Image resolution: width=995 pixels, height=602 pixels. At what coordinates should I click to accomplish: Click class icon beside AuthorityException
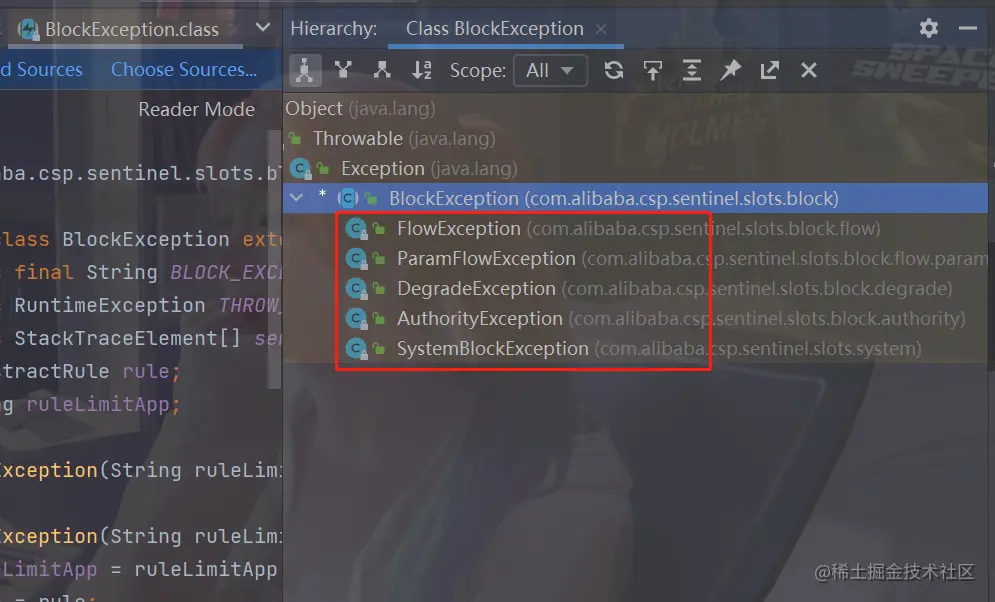356,318
